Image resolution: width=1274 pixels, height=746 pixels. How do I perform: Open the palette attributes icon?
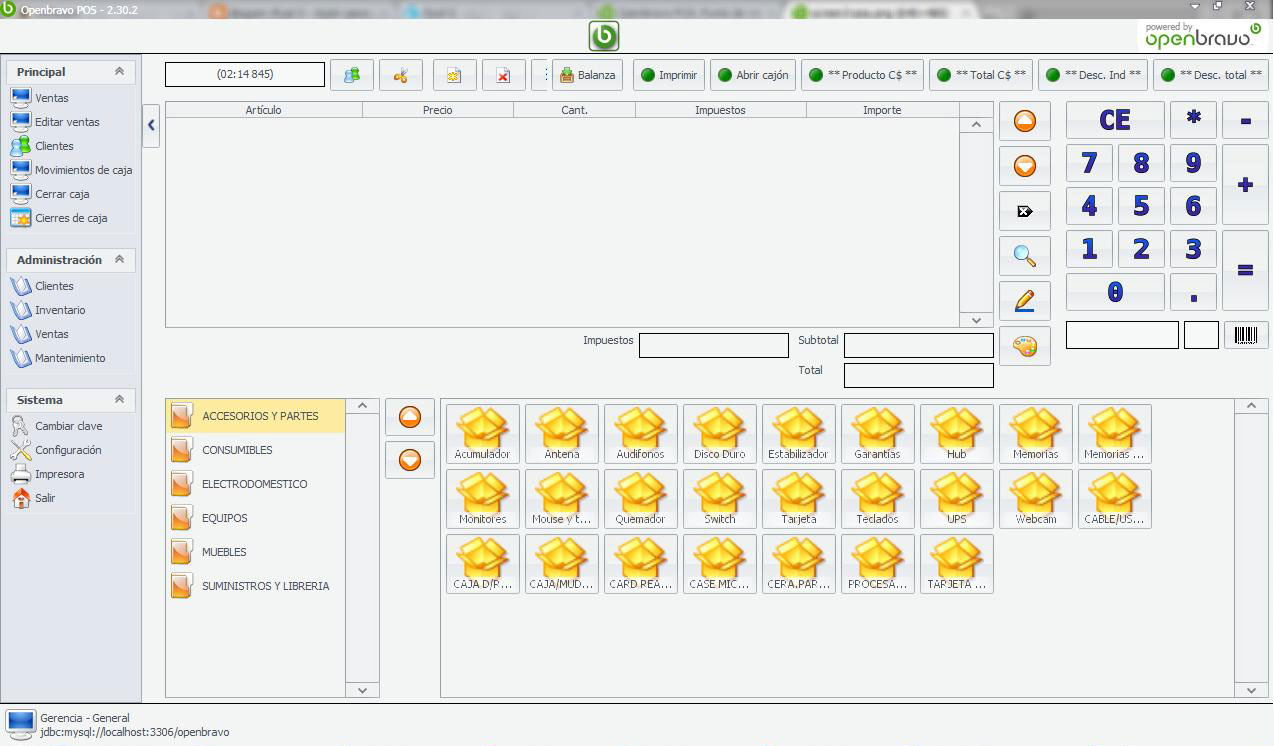point(1024,345)
